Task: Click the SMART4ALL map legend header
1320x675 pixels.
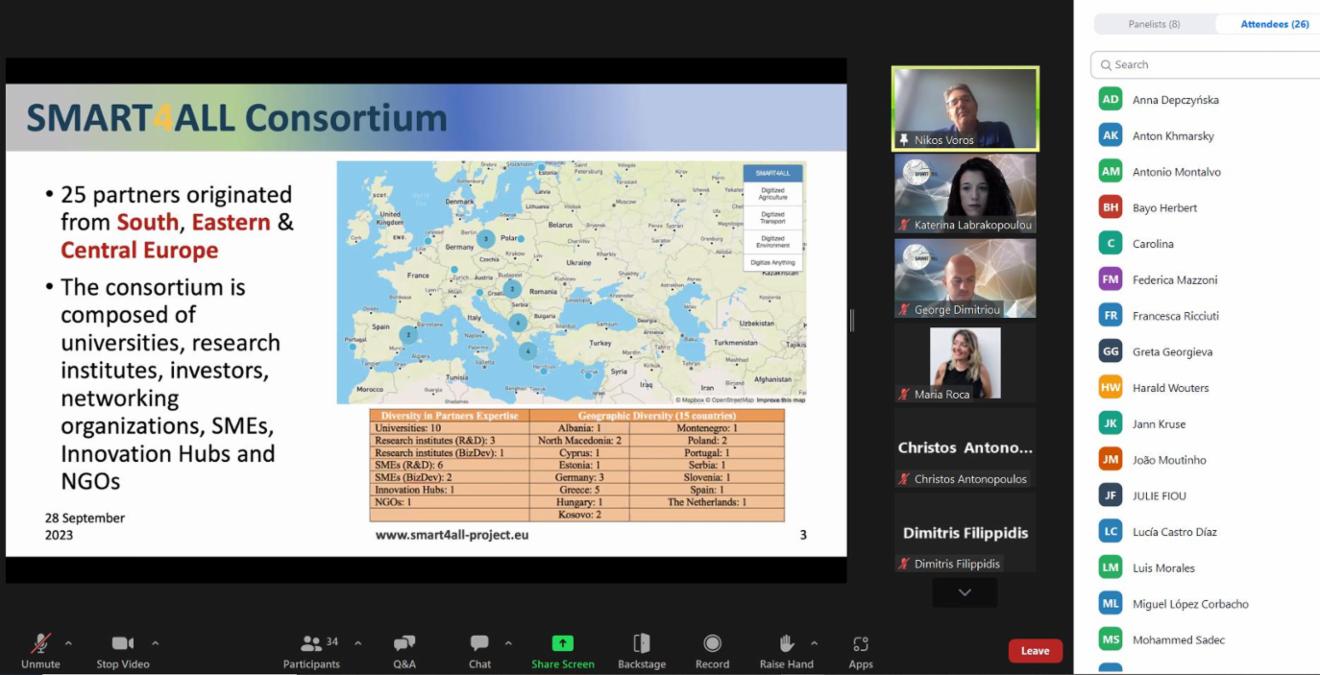Action: pyautogui.click(x=773, y=173)
